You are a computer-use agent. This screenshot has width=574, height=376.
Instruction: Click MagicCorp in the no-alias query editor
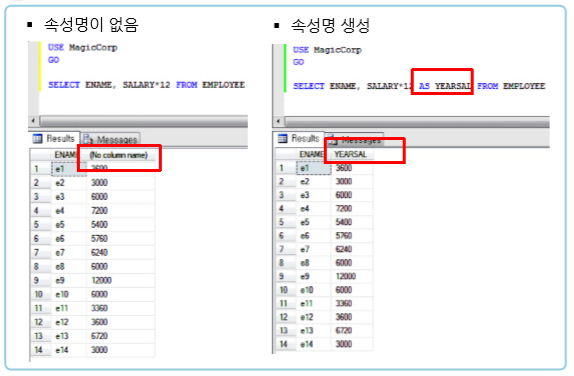click(93, 47)
